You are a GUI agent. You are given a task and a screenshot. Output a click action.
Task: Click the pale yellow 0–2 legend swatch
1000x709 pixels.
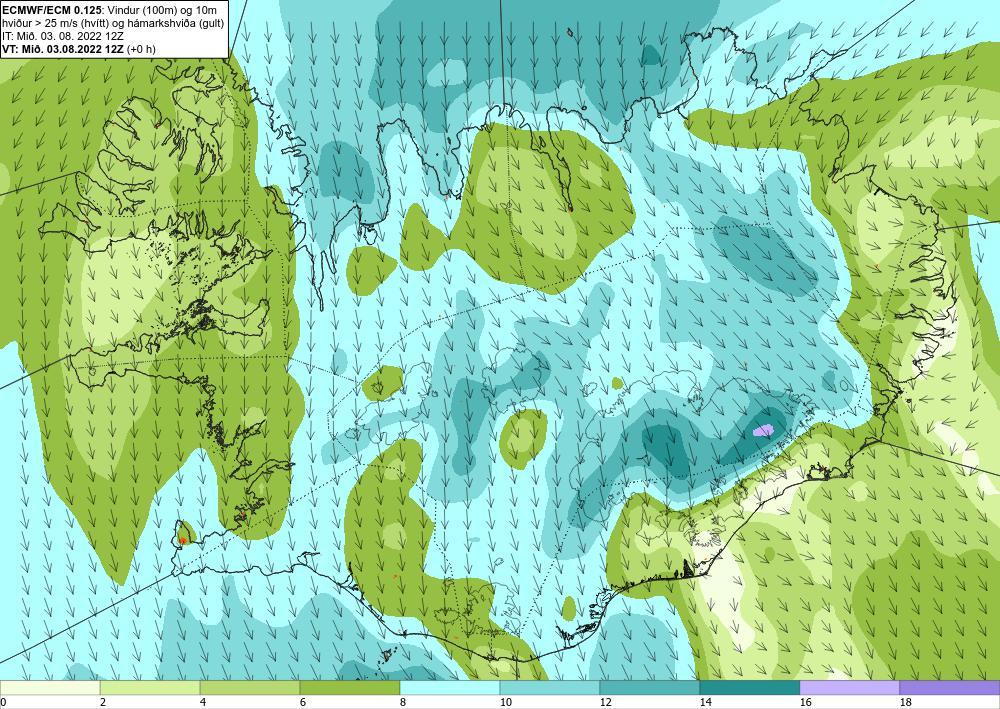pyautogui.click(x=50, y=688)
